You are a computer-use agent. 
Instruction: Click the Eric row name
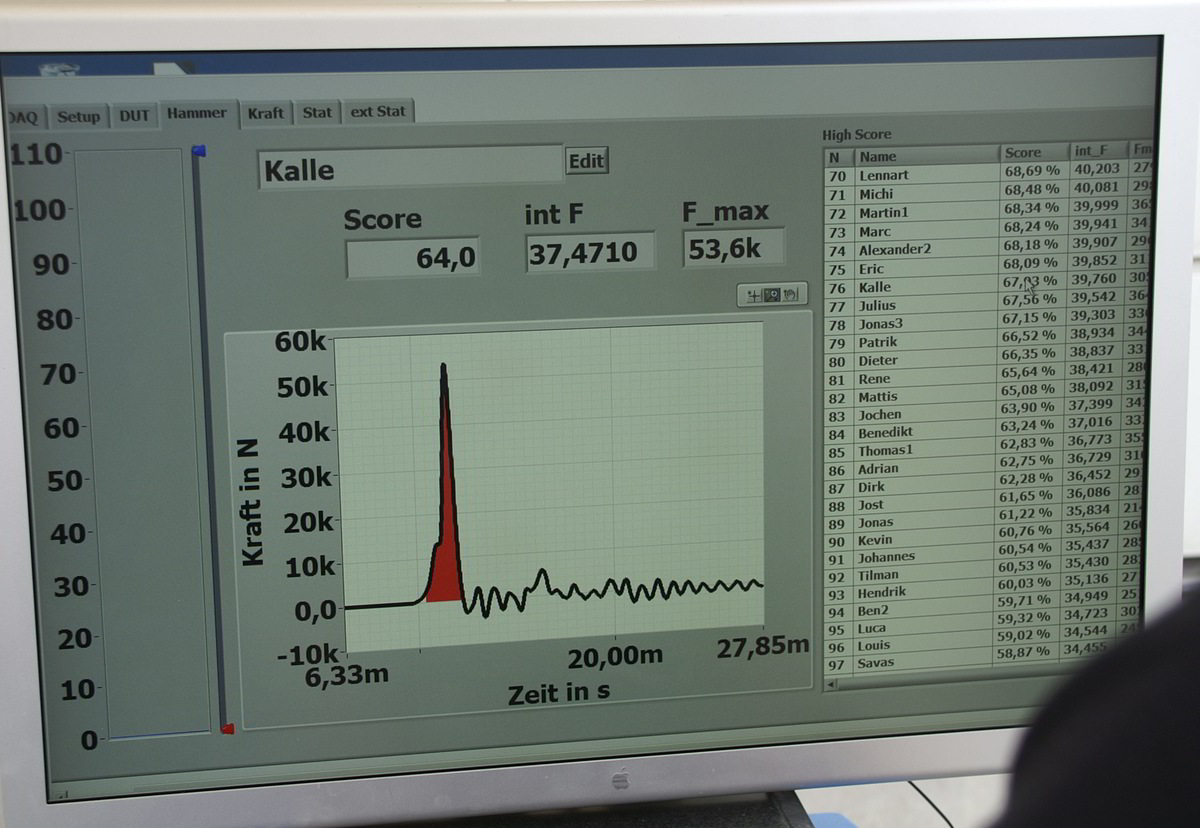coord(871,269)
